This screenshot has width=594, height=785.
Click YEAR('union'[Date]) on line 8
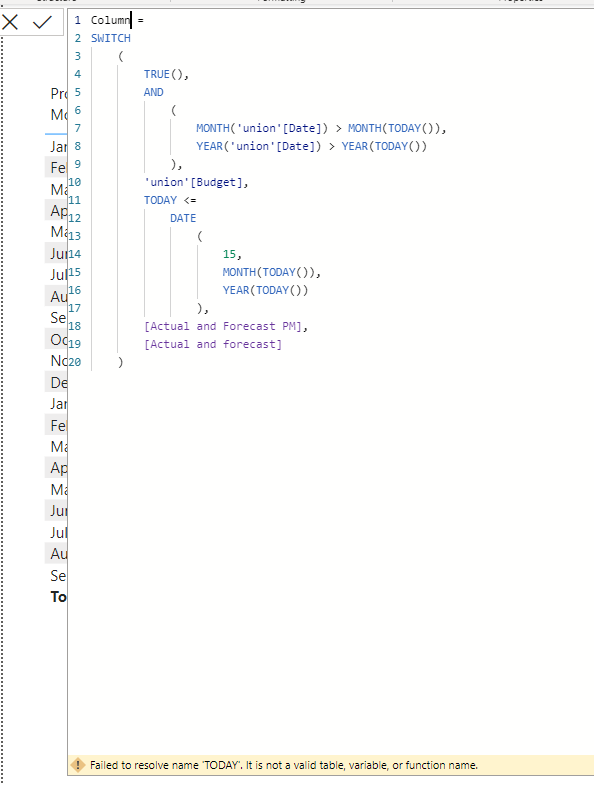259,146
